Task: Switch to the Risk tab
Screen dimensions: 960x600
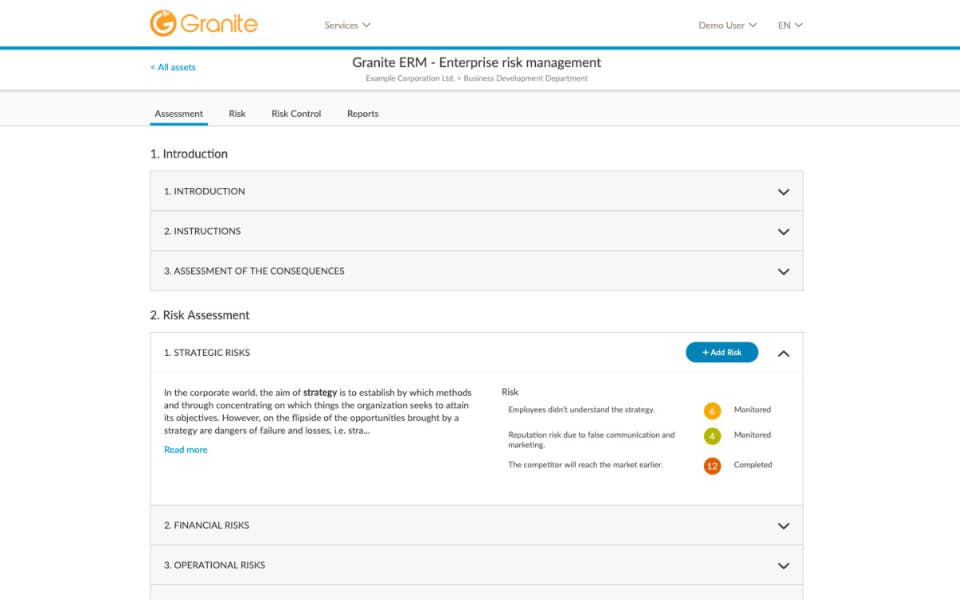Action: pyautogui.click(x=237, y=114)
